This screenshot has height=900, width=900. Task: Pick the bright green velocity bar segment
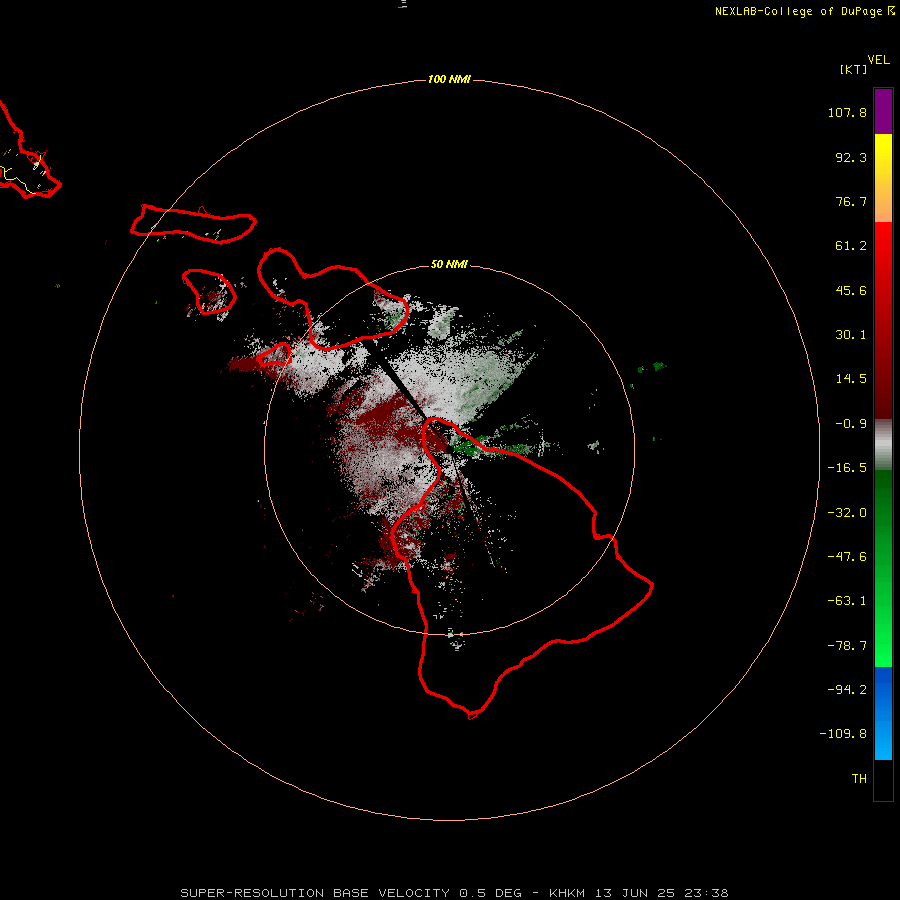click(x=883, y=568)
